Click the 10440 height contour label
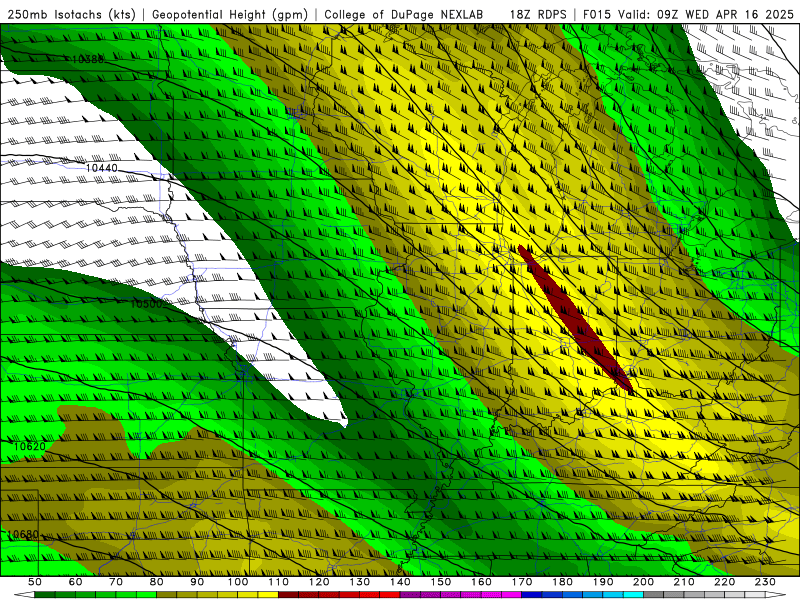The image size is (800, 600). tap(102, 168)
